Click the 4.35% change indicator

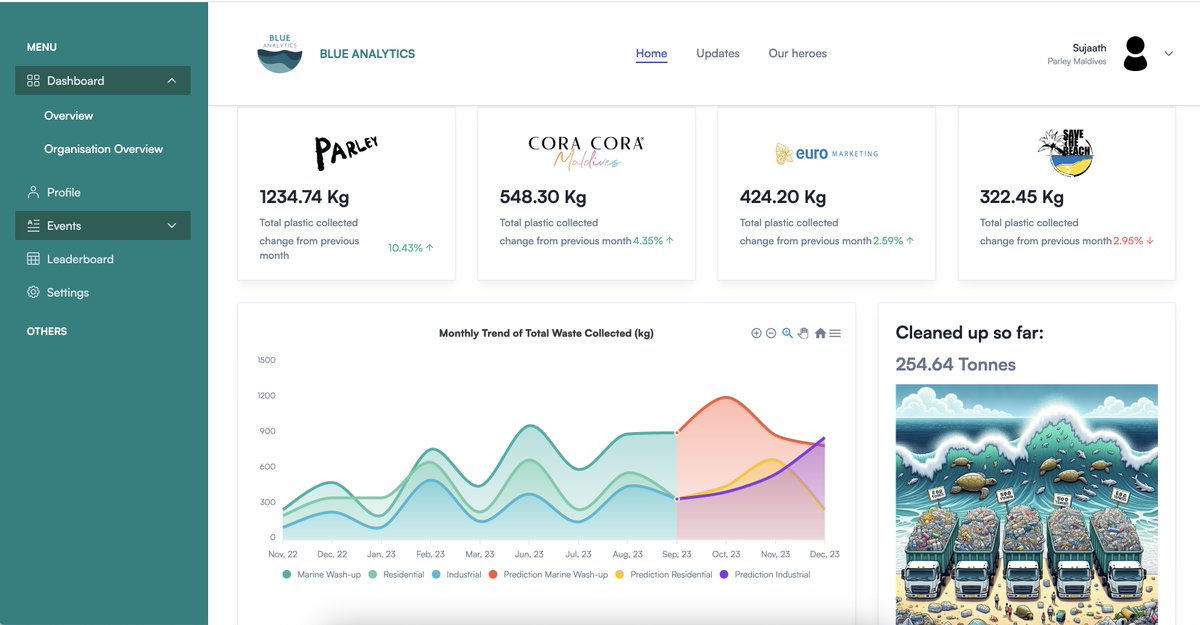click(x=653, y=241)
